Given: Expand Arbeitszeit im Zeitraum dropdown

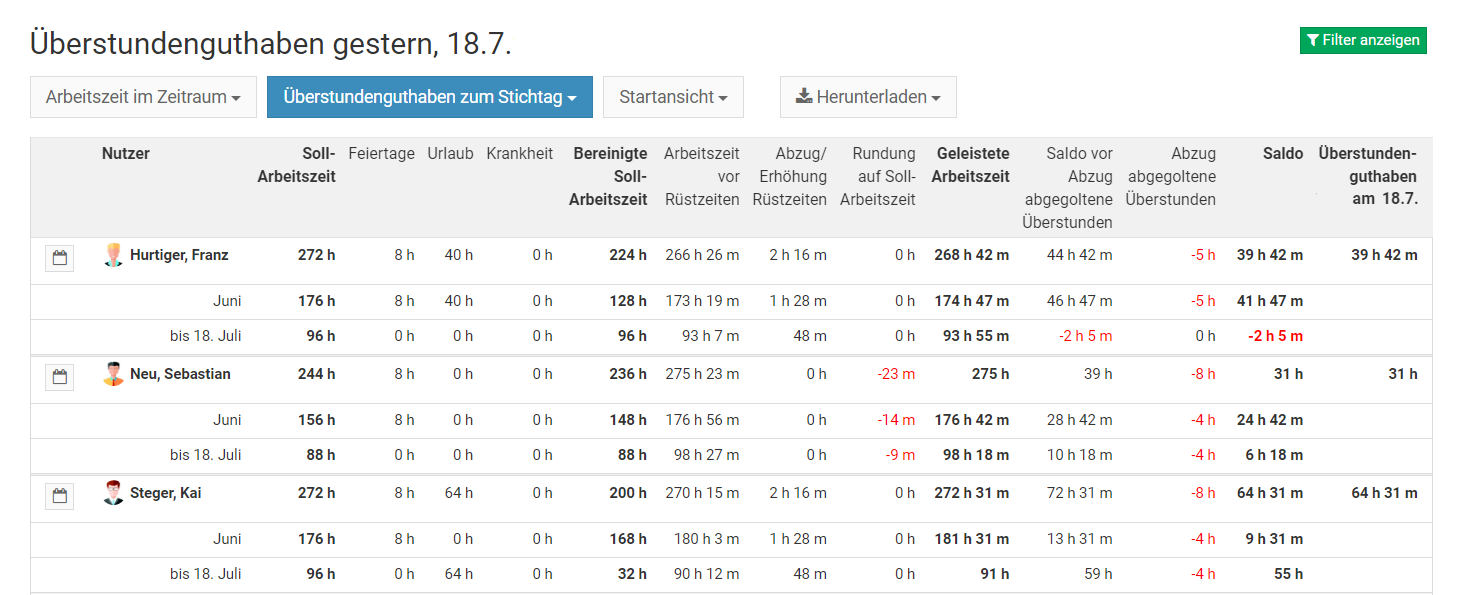Looking at the screenshot, I should [143, 97].
